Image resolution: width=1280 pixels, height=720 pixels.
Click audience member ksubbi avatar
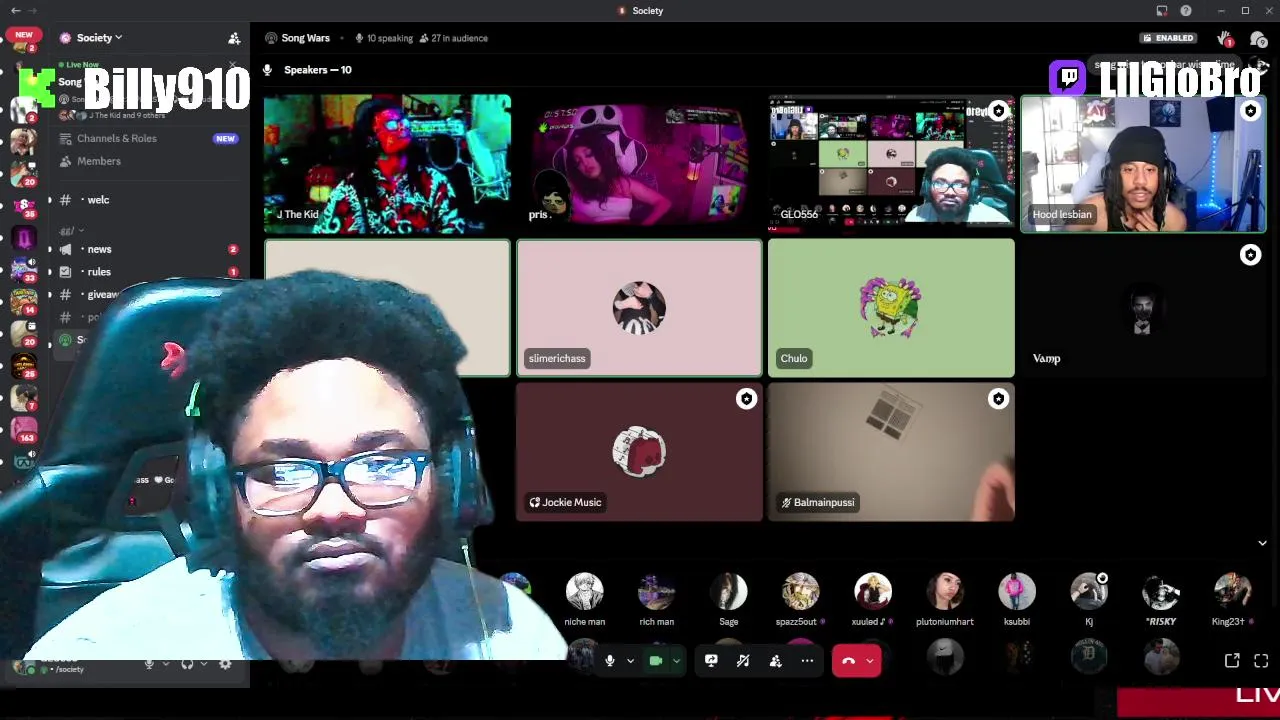[x=1016, y=591]
